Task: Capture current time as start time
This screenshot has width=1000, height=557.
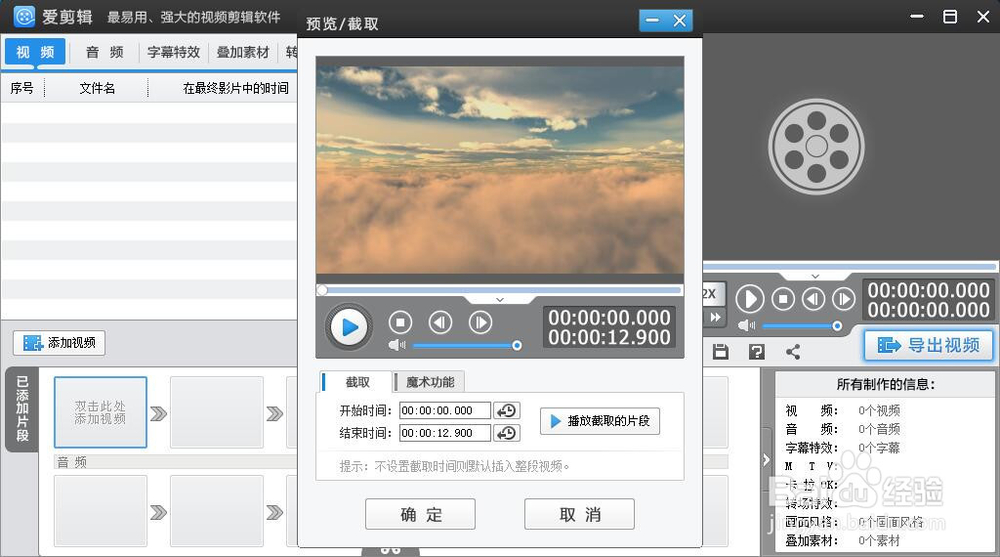Action: tap(507, 410)
